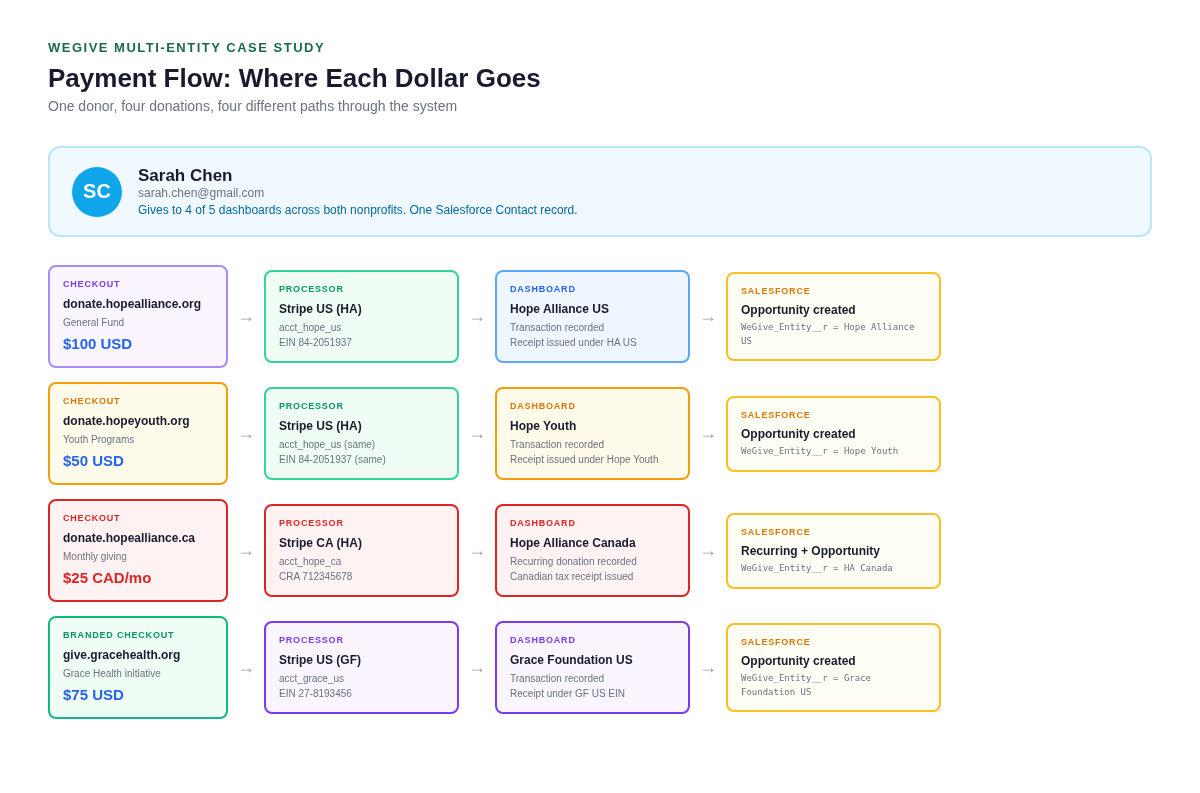This screenshot has width=1200, height=793.
Task: Click 'Canadian tax receipt issued' text
Action: (571, 577)
